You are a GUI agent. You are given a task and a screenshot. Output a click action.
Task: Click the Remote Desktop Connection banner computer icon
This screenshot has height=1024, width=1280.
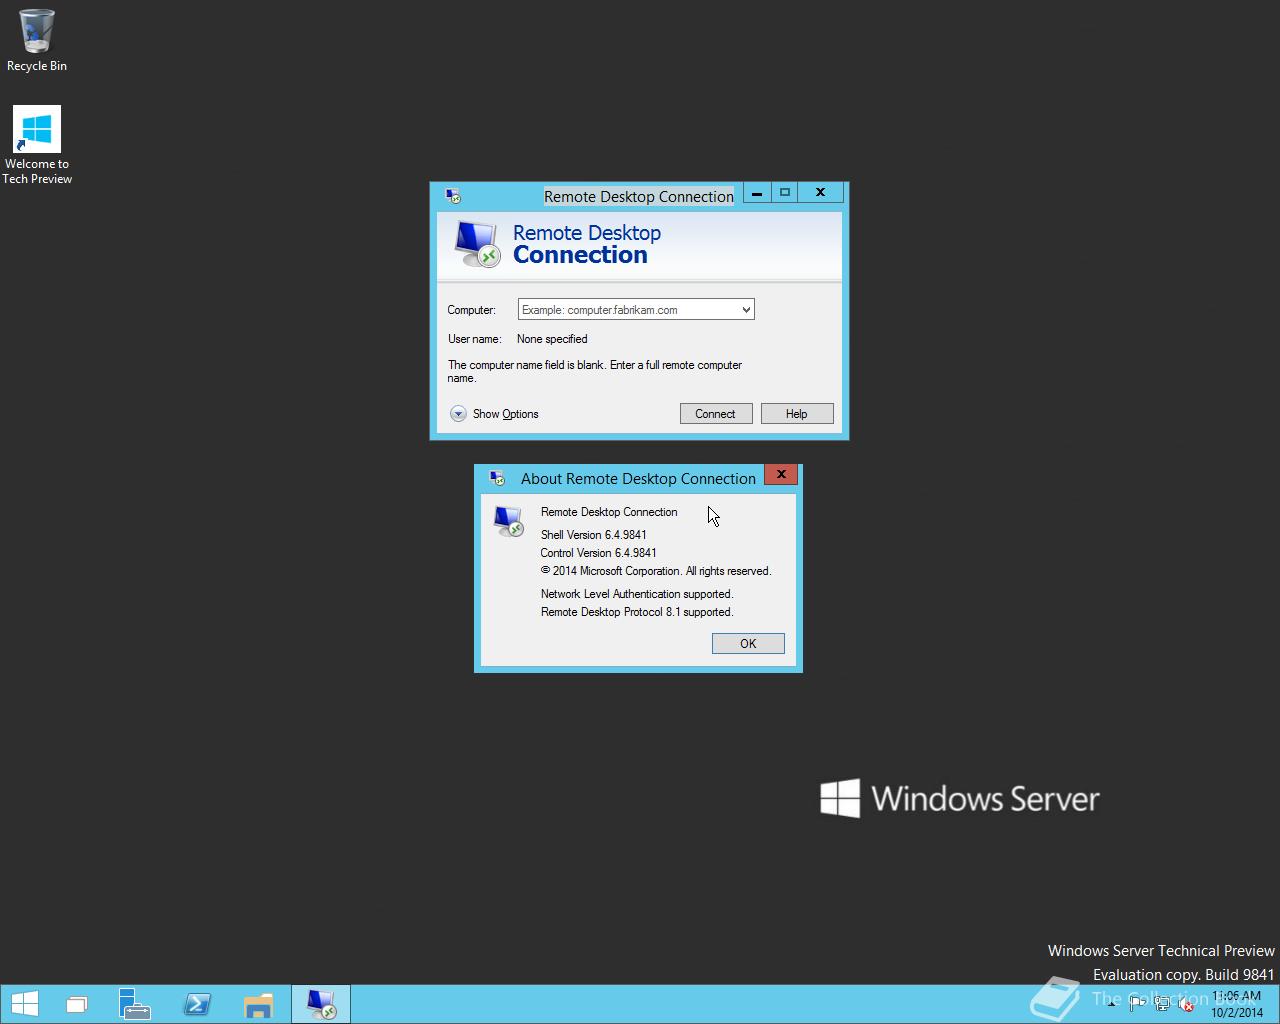pyautogui.click(x=476, y=244)
